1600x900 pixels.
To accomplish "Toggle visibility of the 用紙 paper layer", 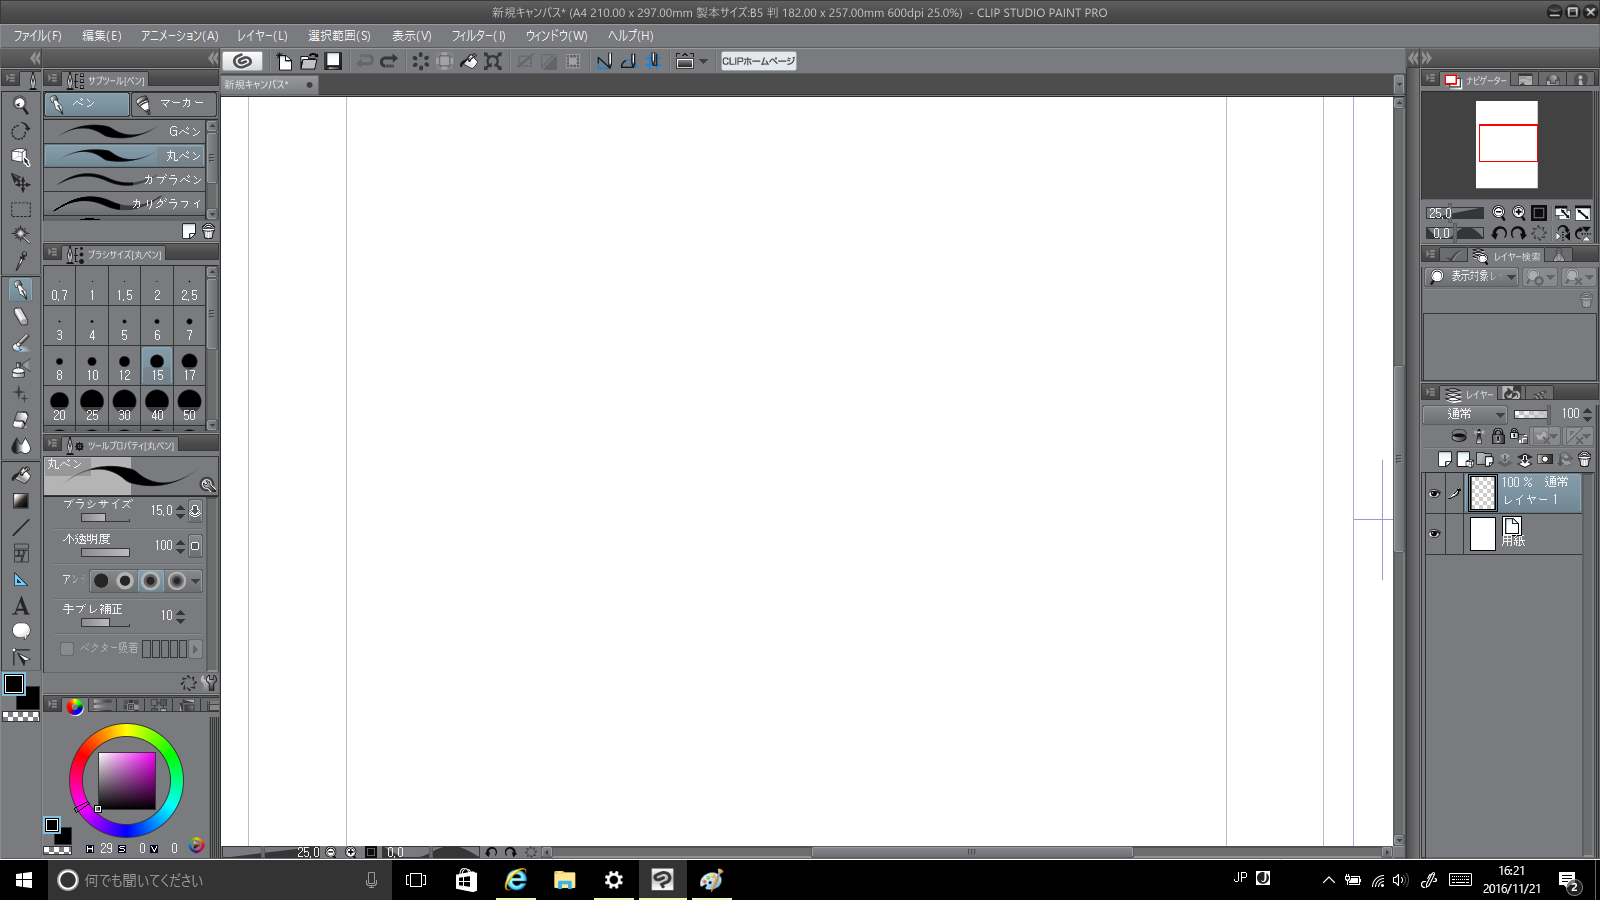I will 1434,534.
